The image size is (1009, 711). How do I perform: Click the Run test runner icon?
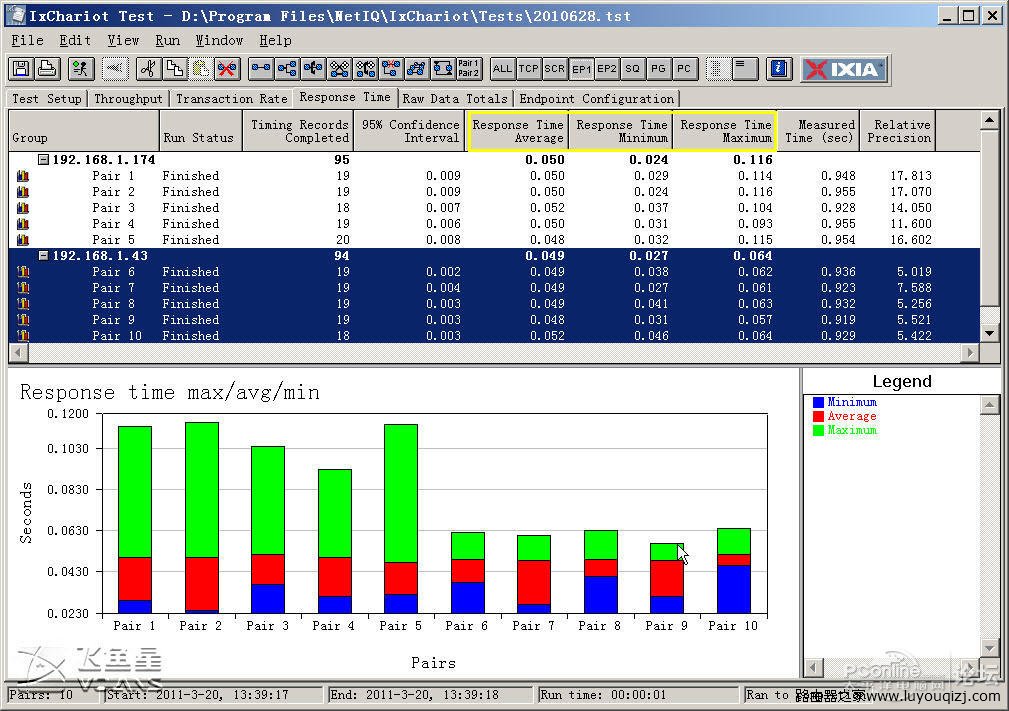(x=80, y=69)
